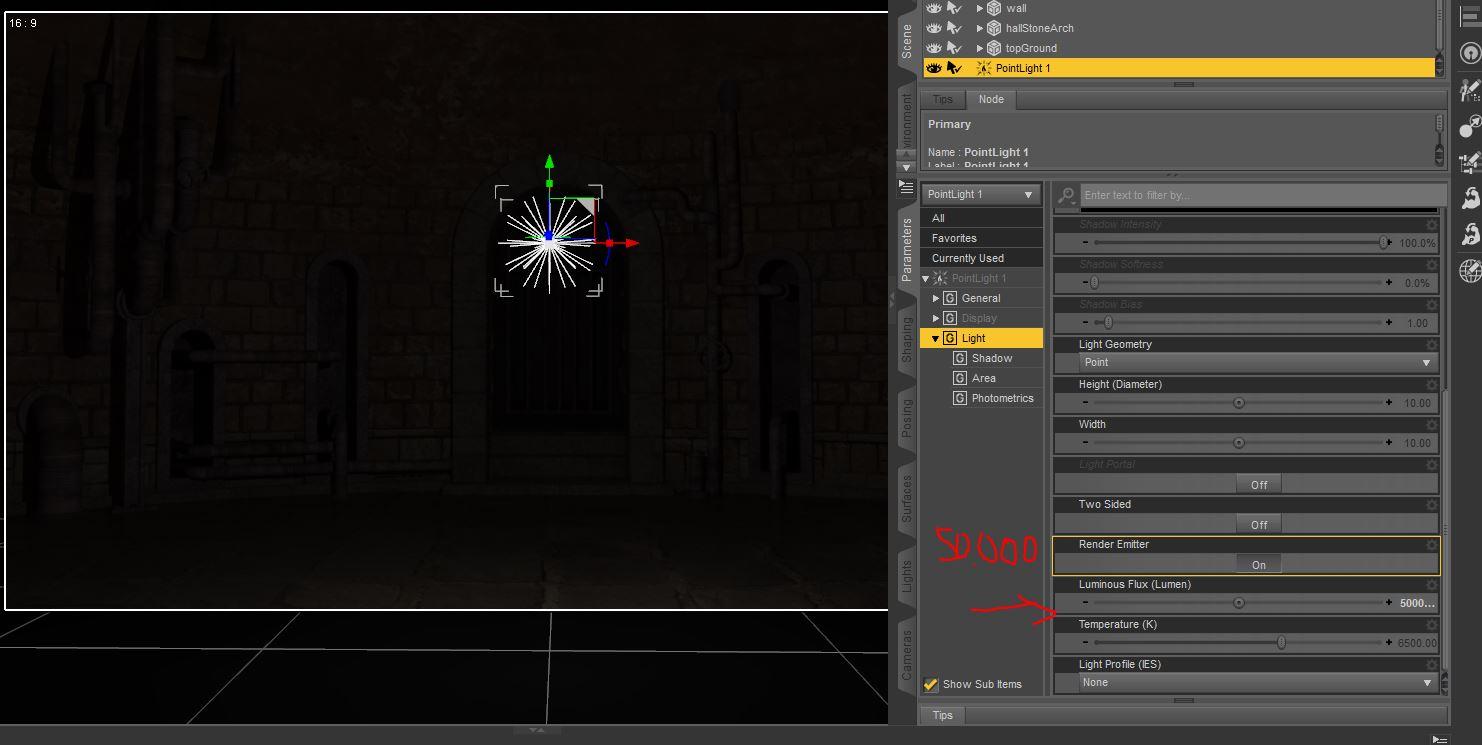Image resolution: width=1482 pixels, height=745 pixels.
Task: Open the Scene side tab
Action: pos(907,41)
